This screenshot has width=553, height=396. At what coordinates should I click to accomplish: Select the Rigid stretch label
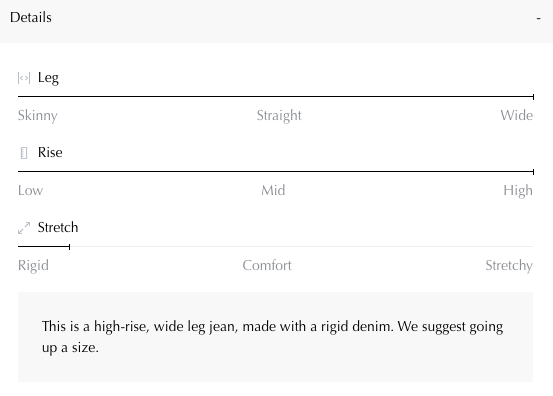33,266
